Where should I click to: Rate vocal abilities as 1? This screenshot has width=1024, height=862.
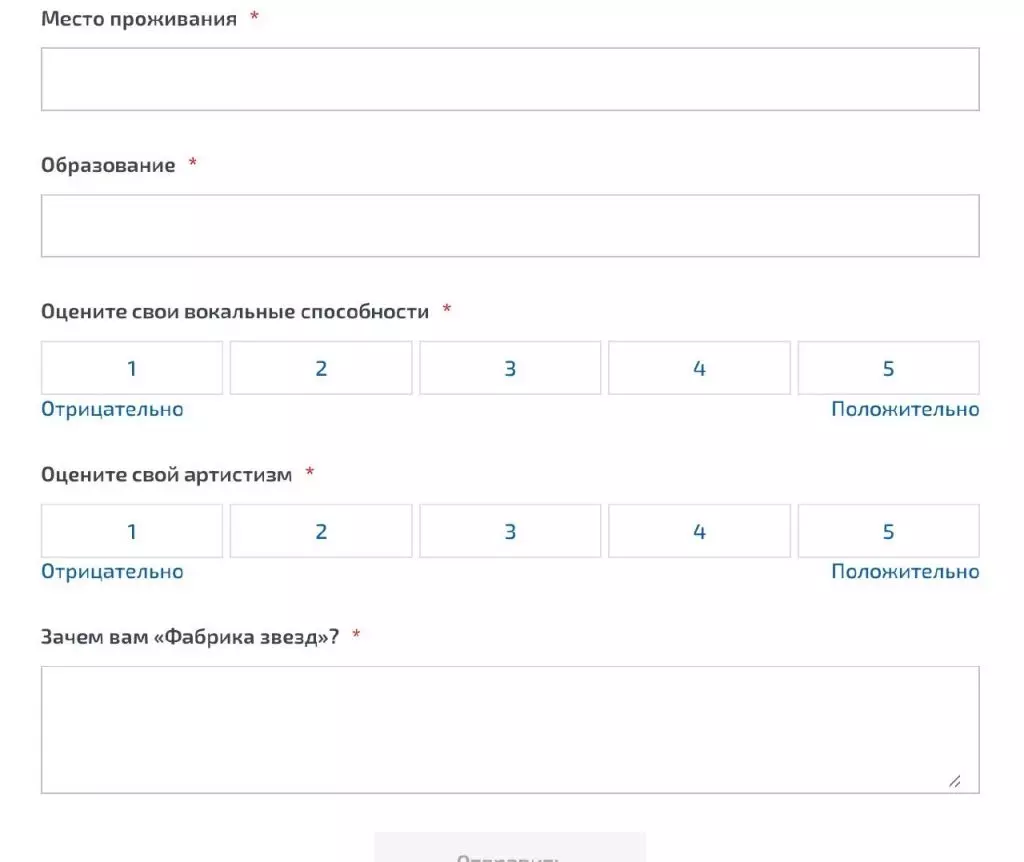tap(132, 368)
